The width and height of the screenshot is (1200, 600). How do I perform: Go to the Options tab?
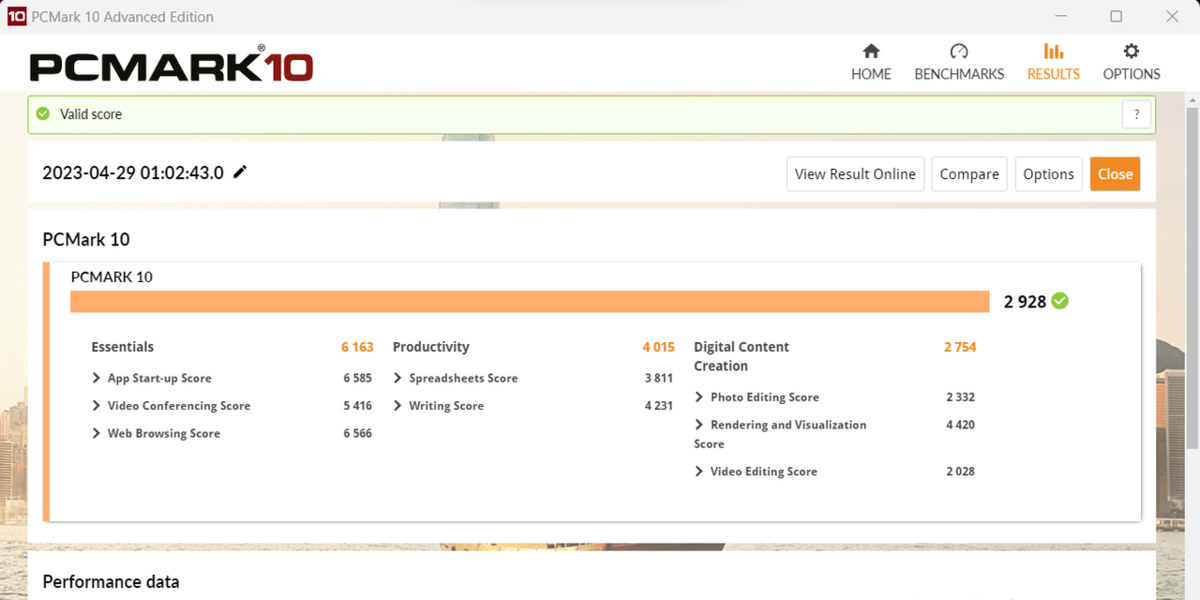[1131, 62]
